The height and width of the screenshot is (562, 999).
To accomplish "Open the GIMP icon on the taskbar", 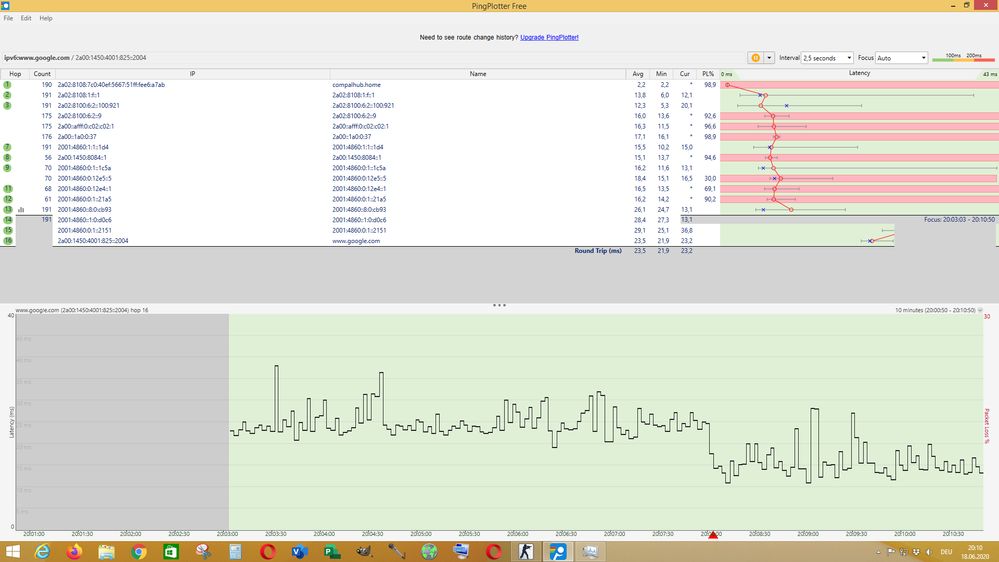I will [364, 552].
